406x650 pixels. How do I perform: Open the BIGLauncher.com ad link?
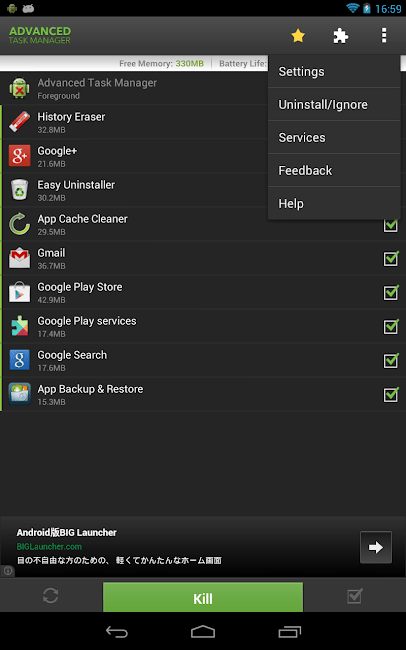point(49,546)
